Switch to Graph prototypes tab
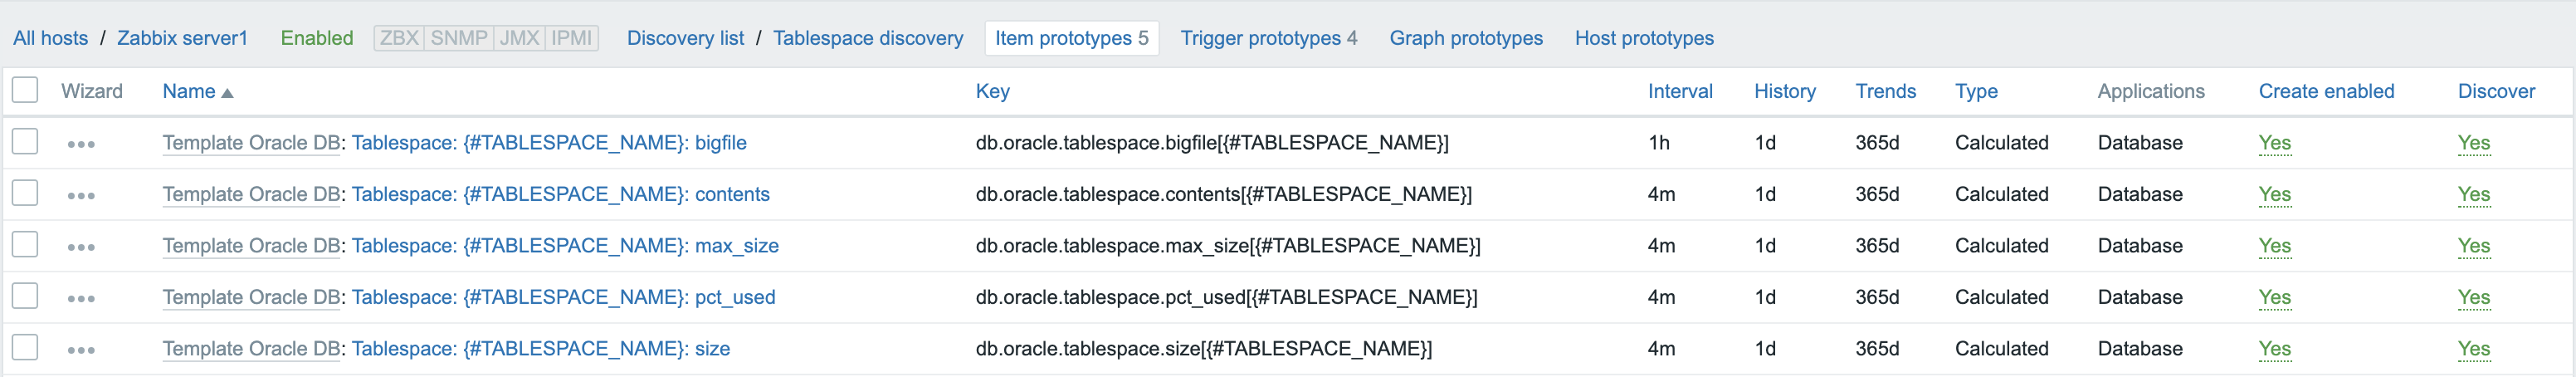Viewport: 2576px width, 377px height. [x=1465, y=38]
